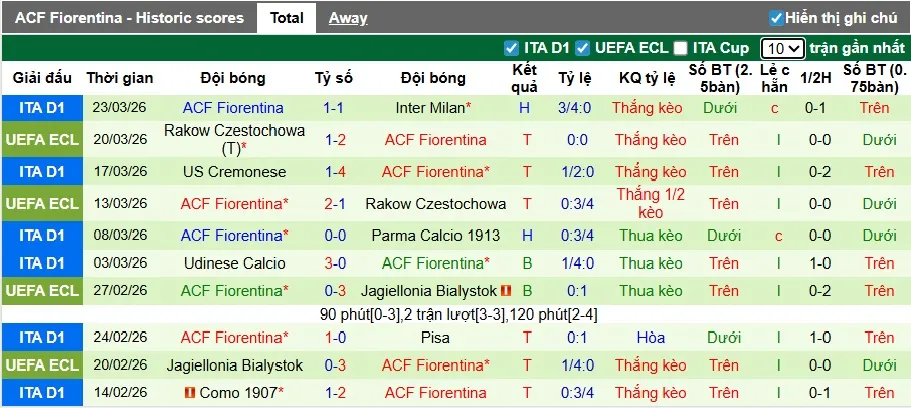Click the 1-4 score against US Cremonese
The image size is (911, 408).
coord(334,172)
